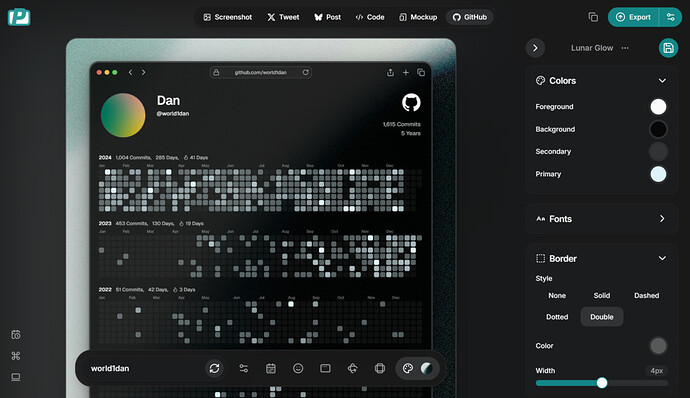Open the Lunar Glow preset options menu
Viewport: 690px width, 398px height.
[x=625, y=48]
